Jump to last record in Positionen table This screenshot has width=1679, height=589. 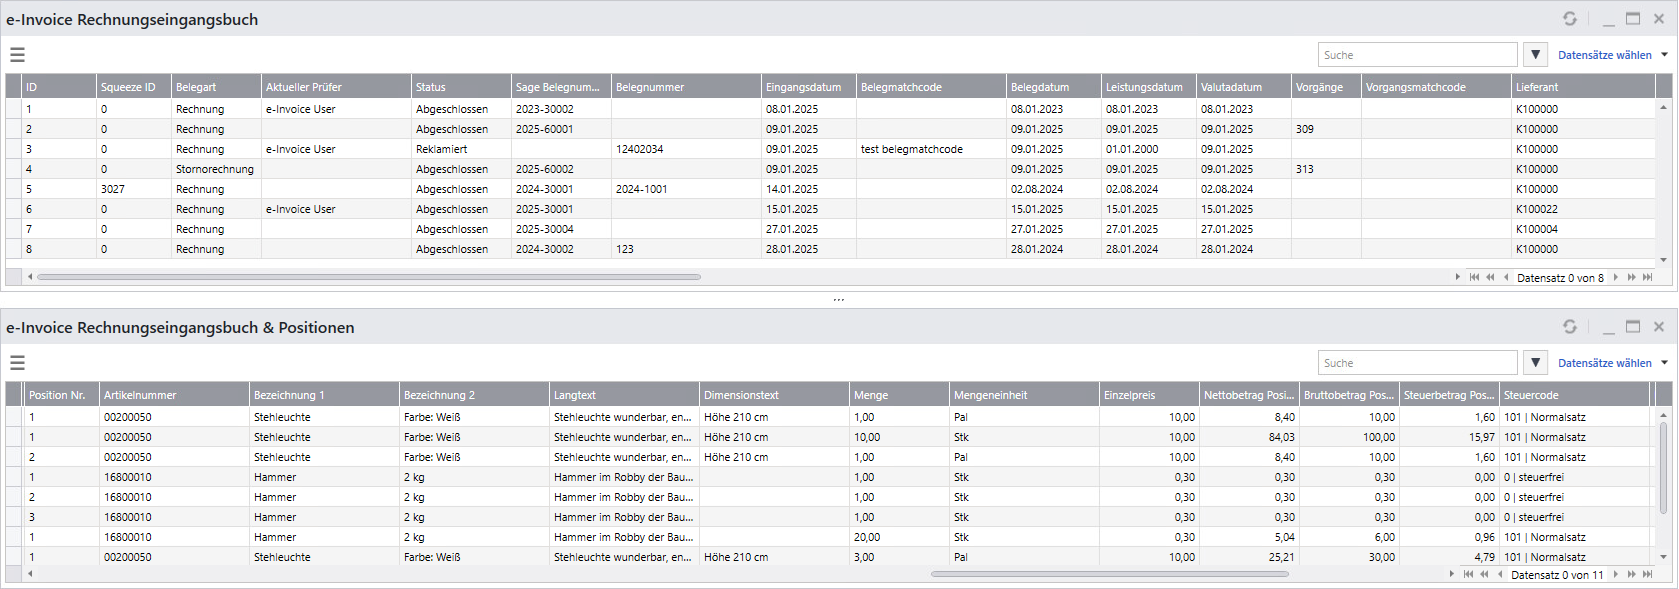point(1647,575)
